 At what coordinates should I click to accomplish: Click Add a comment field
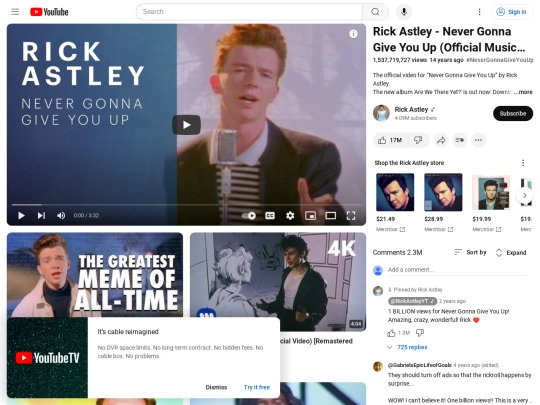[457, 270]
